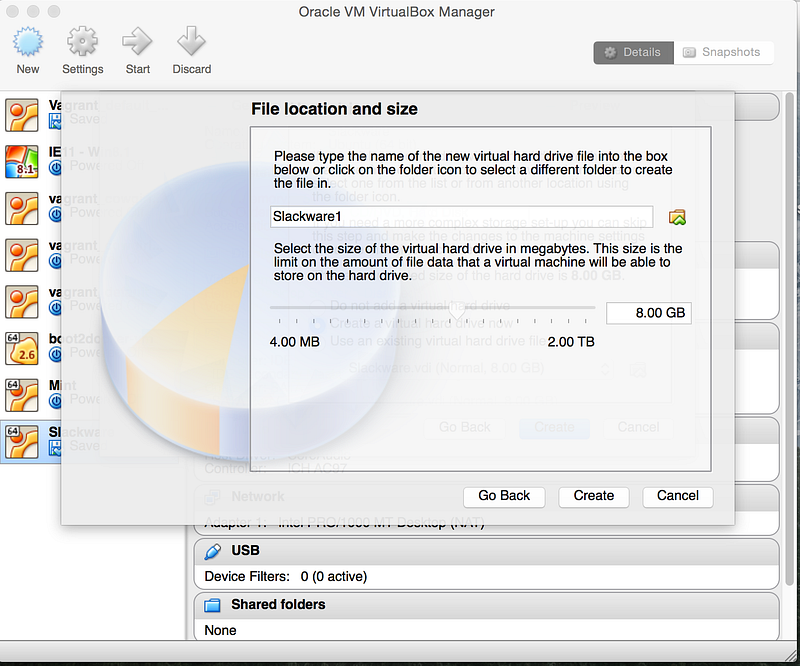This screenshot has width=800, height=666.
Task: Click the Shared folders section icon
Action: pyautogui.click(x=212, y=605)
